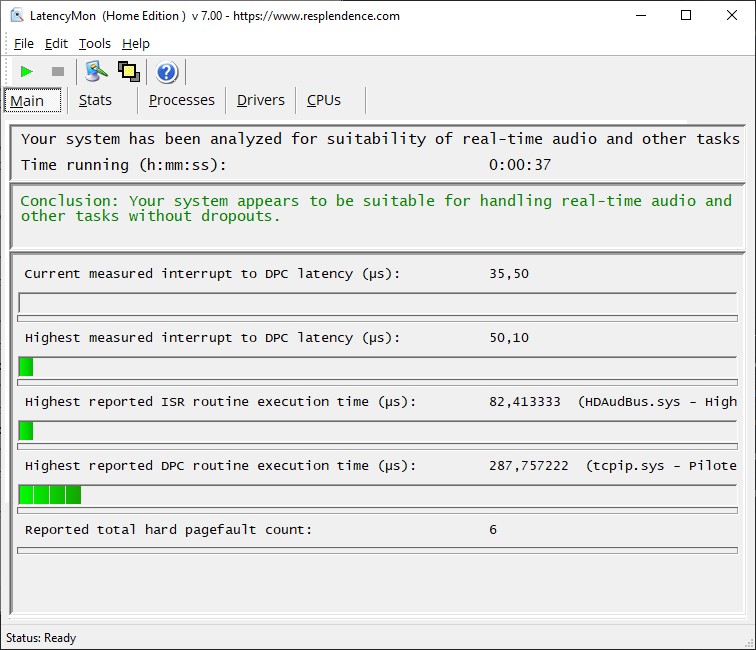The image size is (756, 650).
Task: Switch to the Drivers tab
Action: (x=261, y=100)
